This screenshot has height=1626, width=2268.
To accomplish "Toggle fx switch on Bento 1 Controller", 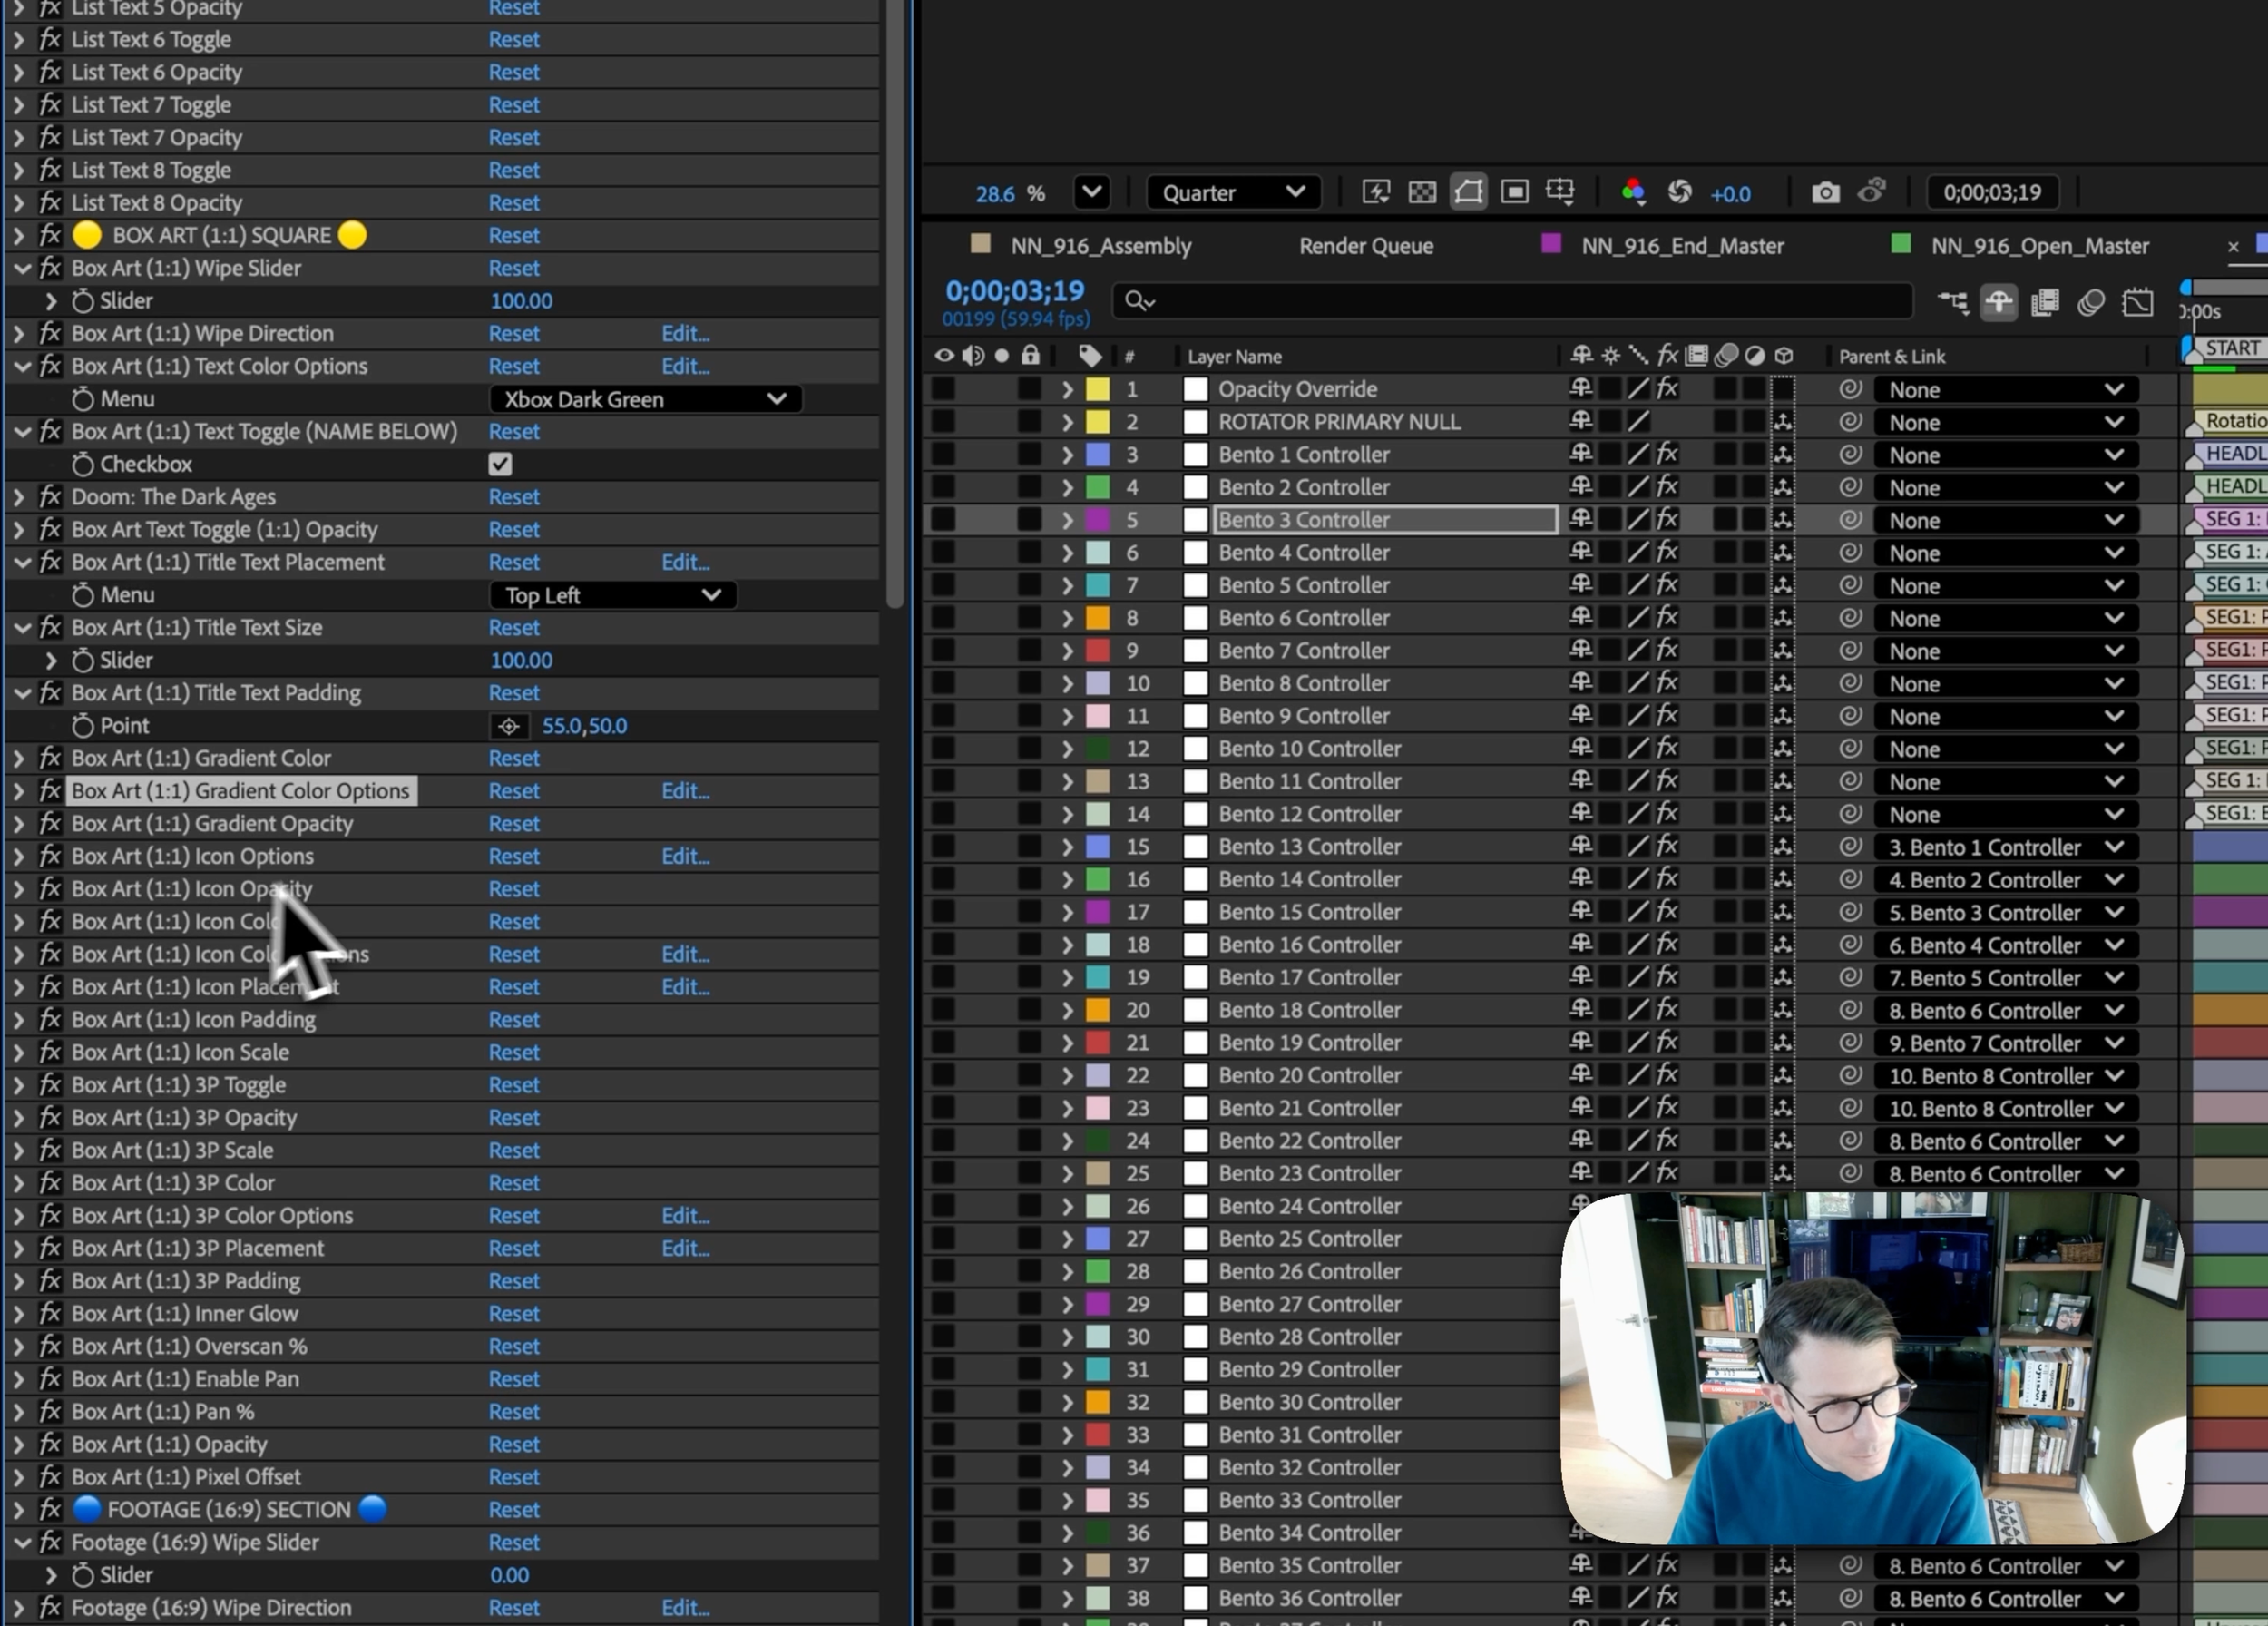I will click(1667, 454).
